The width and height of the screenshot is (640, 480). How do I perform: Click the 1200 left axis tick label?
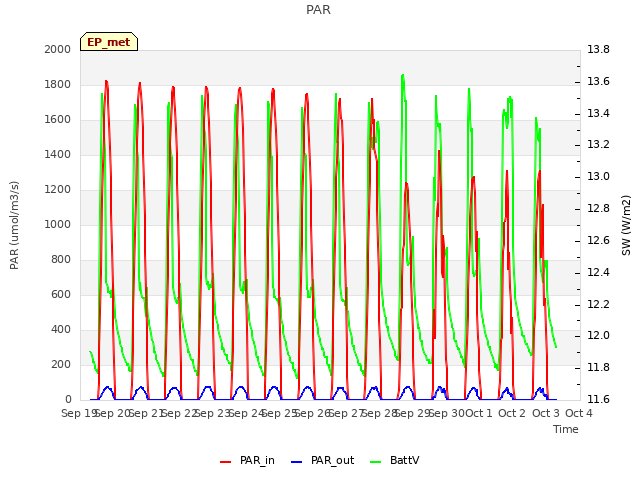pos(58,189)
